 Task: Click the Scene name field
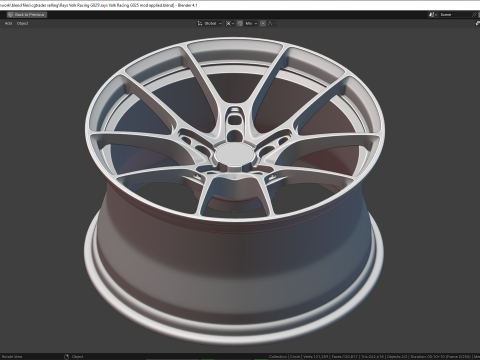pos(455,15)
